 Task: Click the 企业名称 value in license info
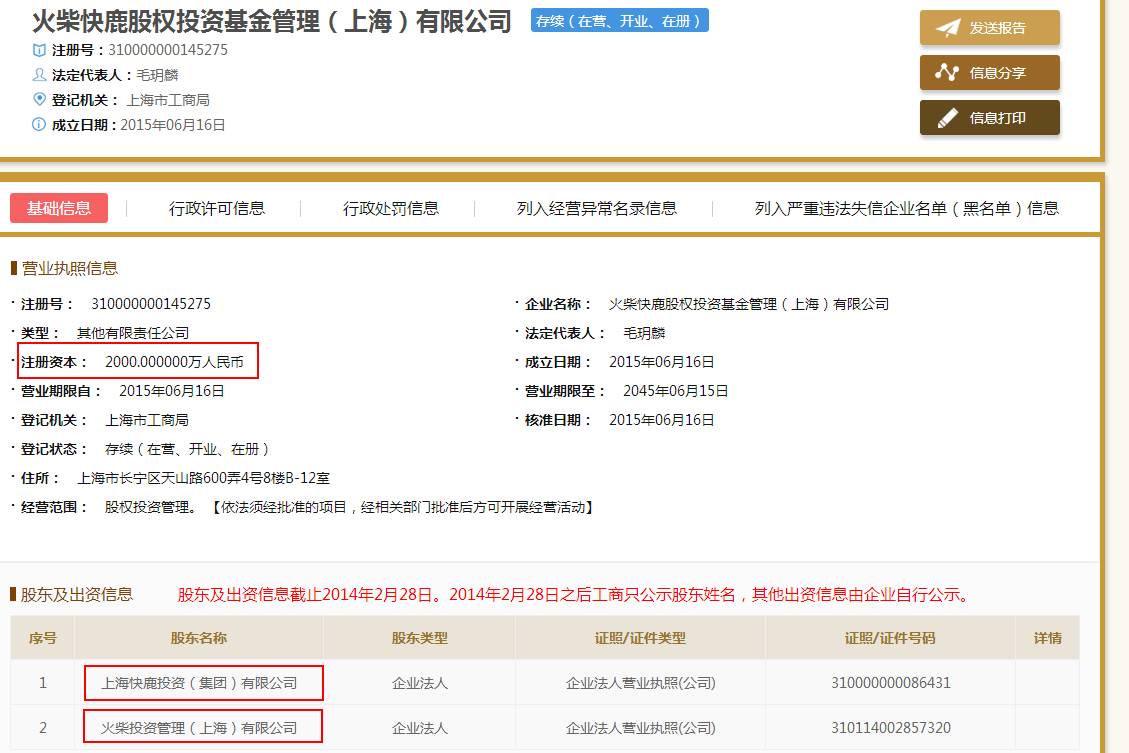point(749,305)
